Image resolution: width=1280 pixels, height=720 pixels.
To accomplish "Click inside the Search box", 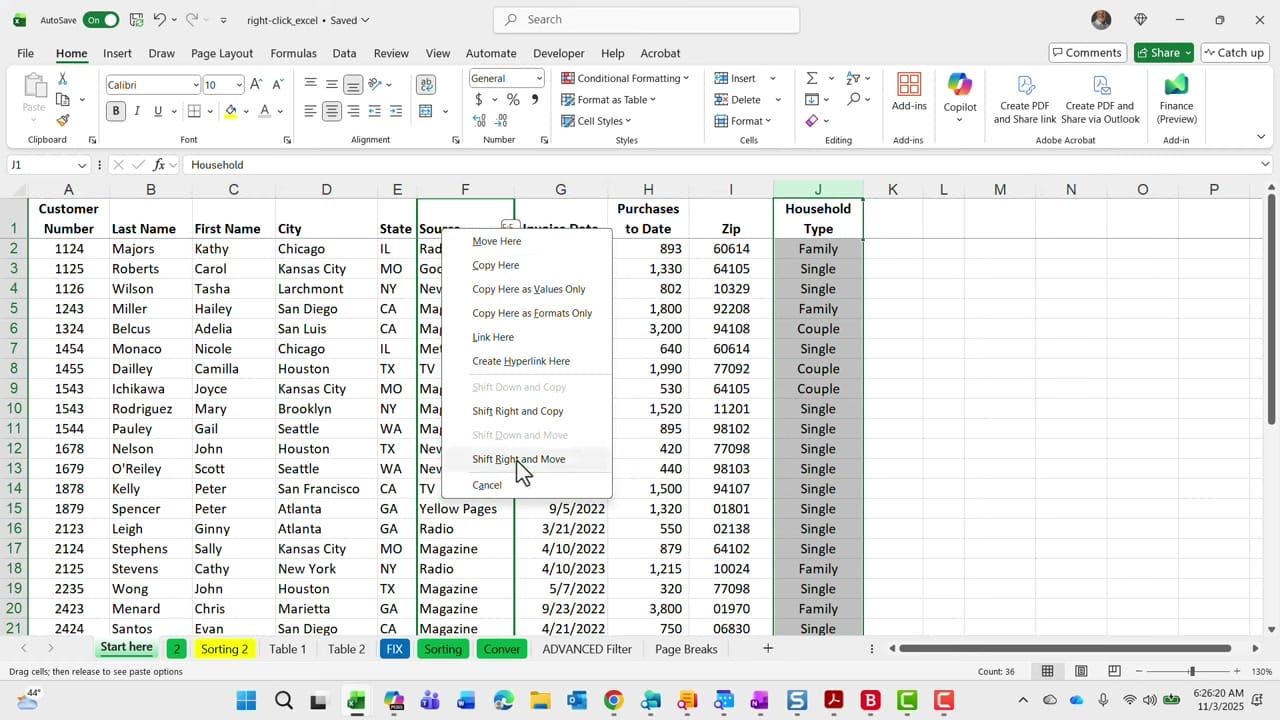I will click(645, 19).
